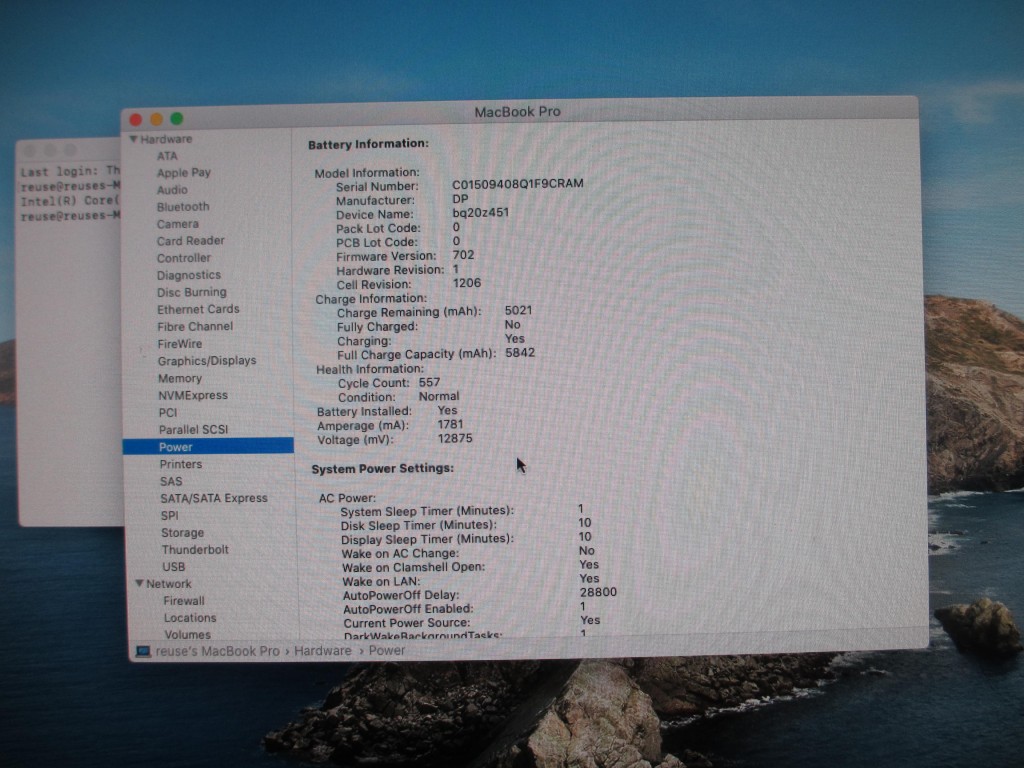Screen dimensions: 1024x768
Task: Show Ethernet Cards information
Action: point(199,310)
